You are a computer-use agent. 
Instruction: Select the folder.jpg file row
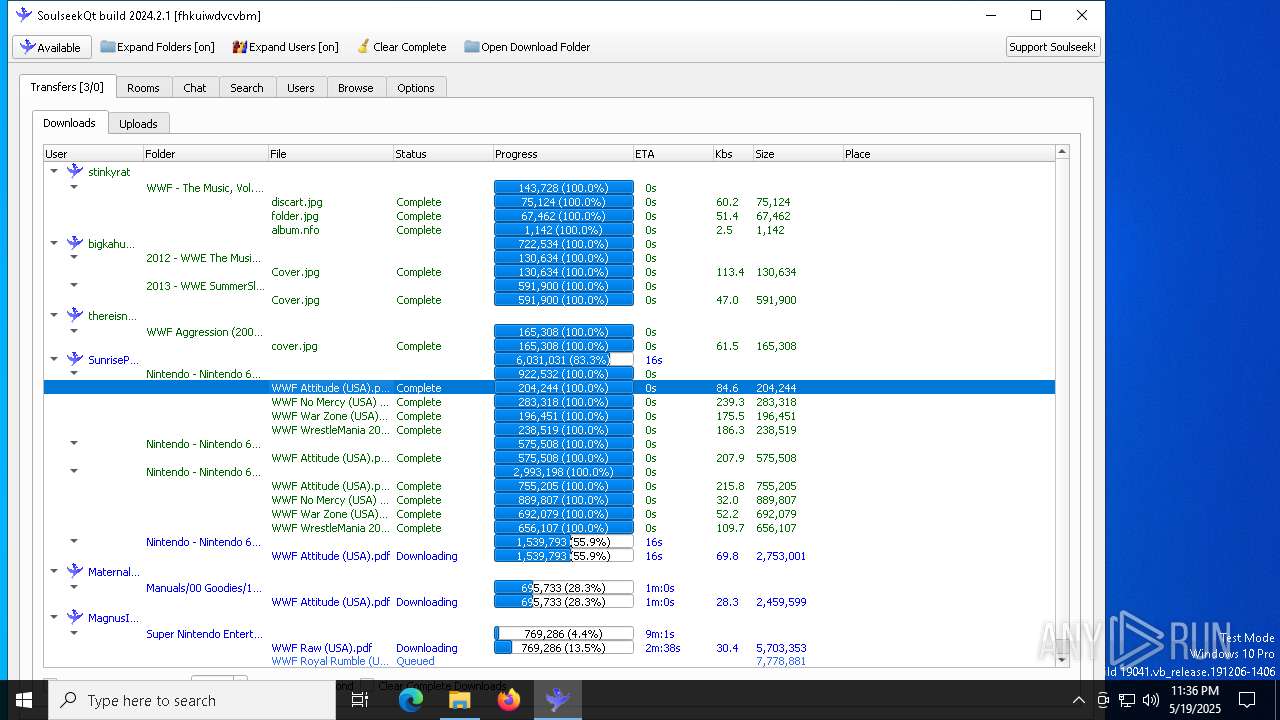pos(549,216)
